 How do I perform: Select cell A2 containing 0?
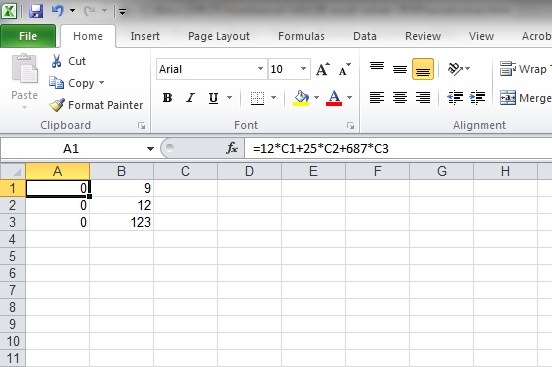pos(57,205)
